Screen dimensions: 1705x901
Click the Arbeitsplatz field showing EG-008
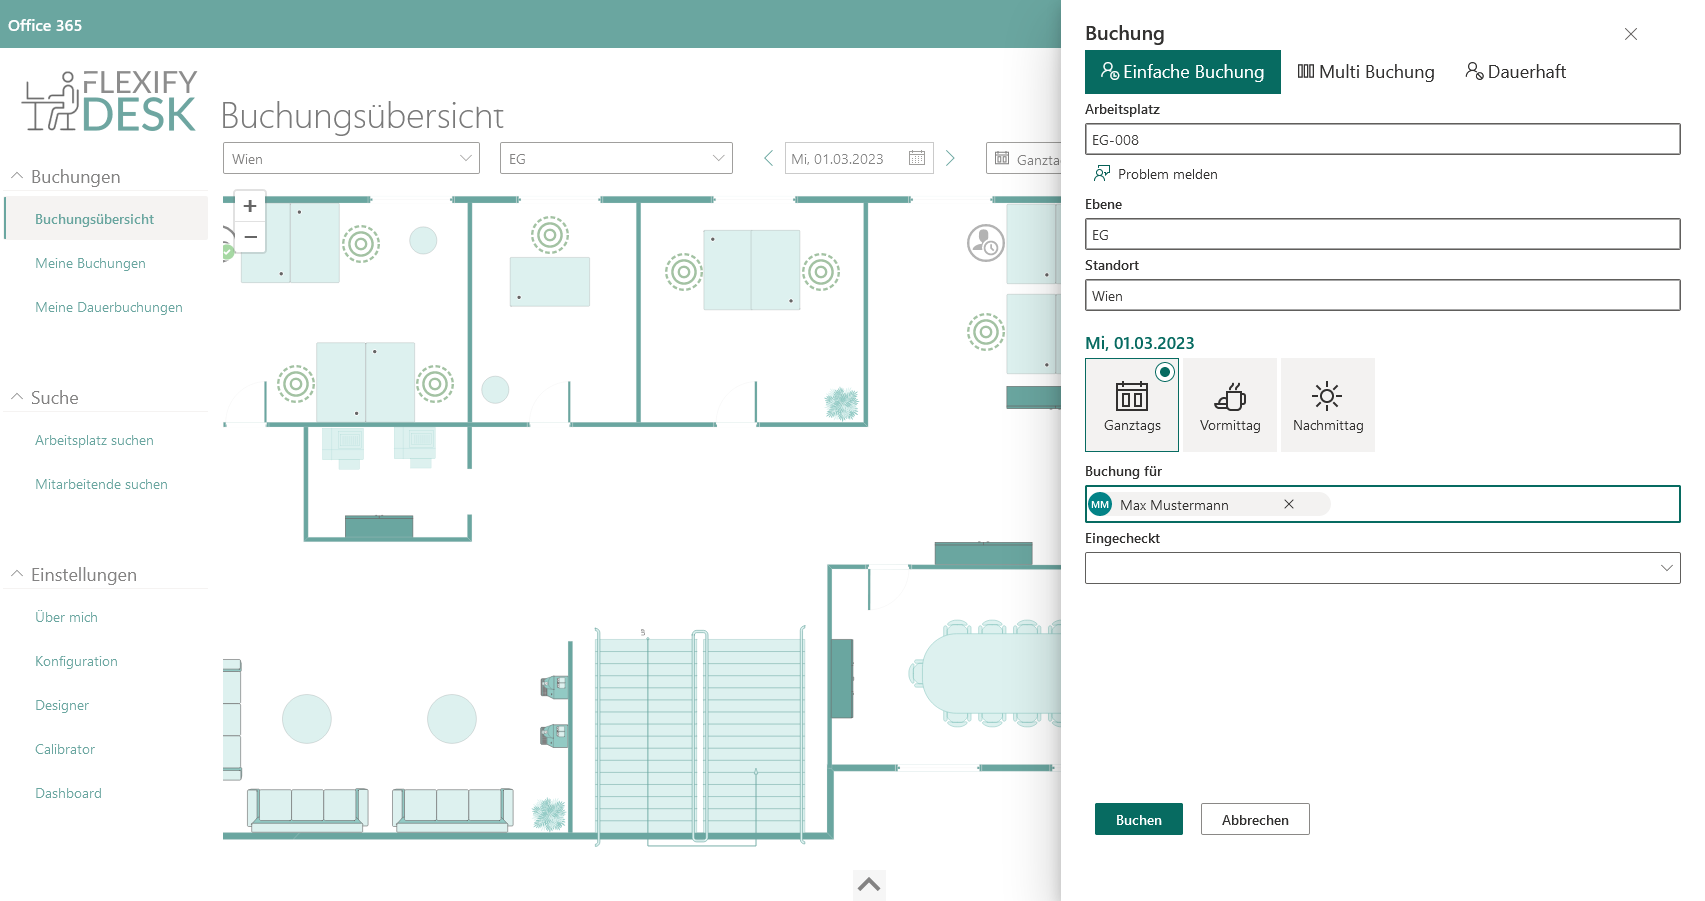[x=1381, y=139]
